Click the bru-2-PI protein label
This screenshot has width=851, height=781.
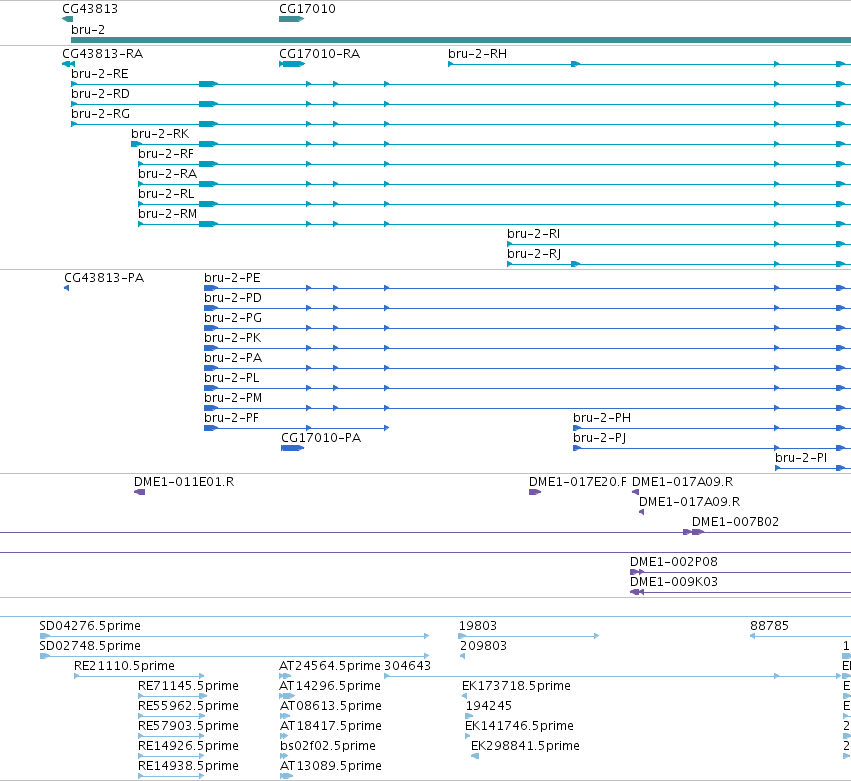point(801,458)
